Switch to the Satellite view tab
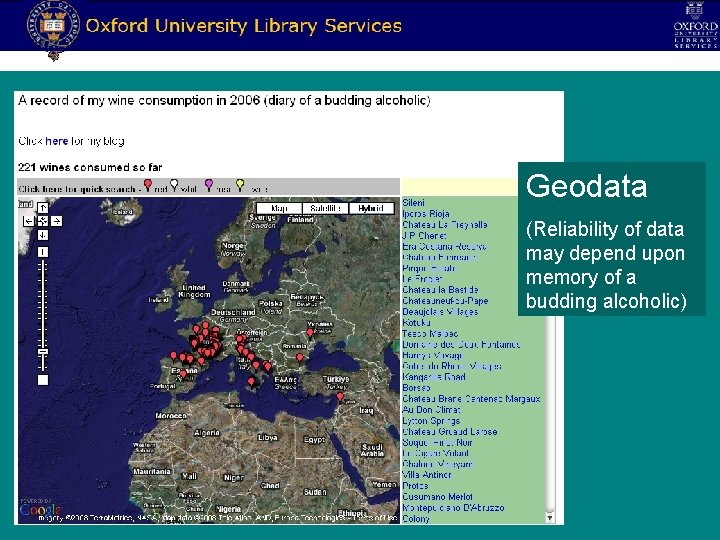720x540 pixels. (x=325, y=208)
